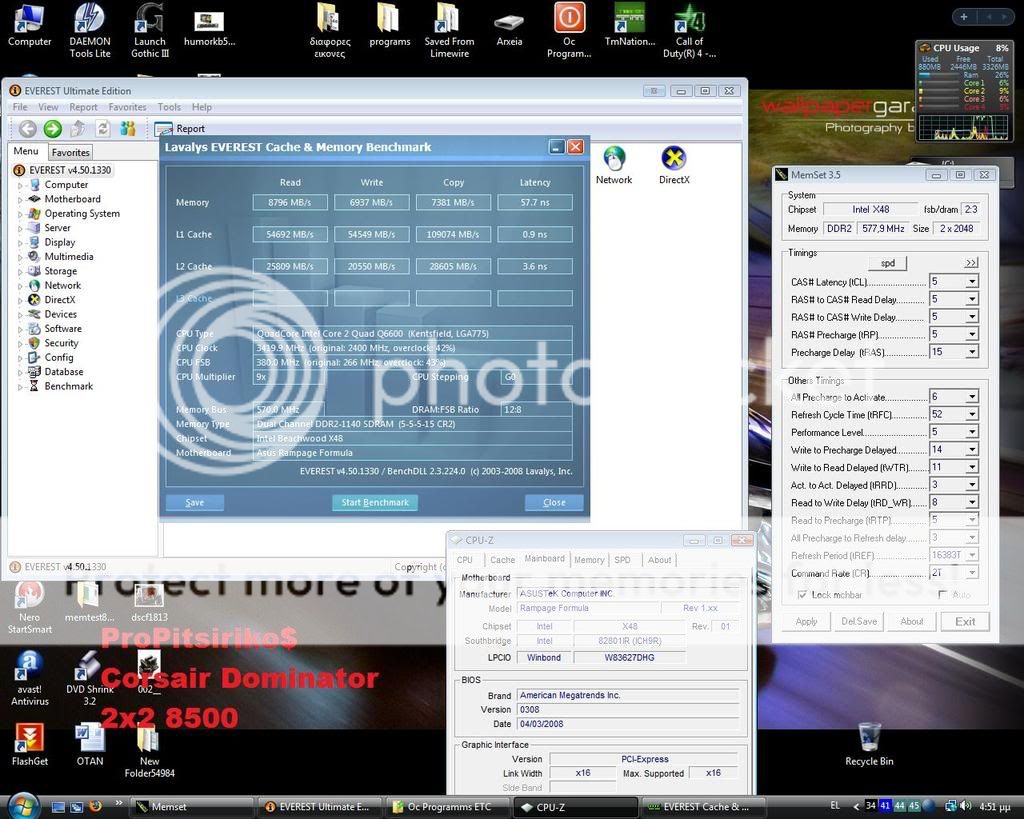Click the Start Benchmark button
The width and height of the screenshot is (1024, 819).
(374, 502)
